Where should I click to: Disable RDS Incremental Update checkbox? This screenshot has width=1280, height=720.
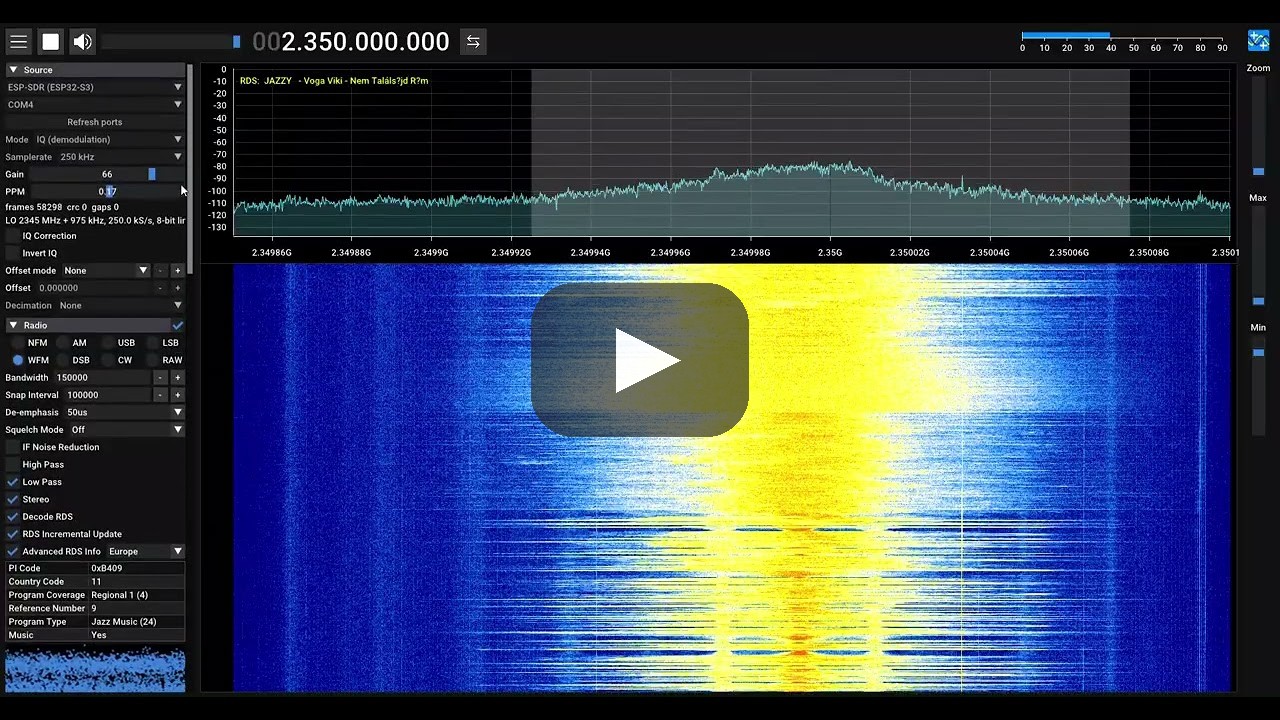13,534
